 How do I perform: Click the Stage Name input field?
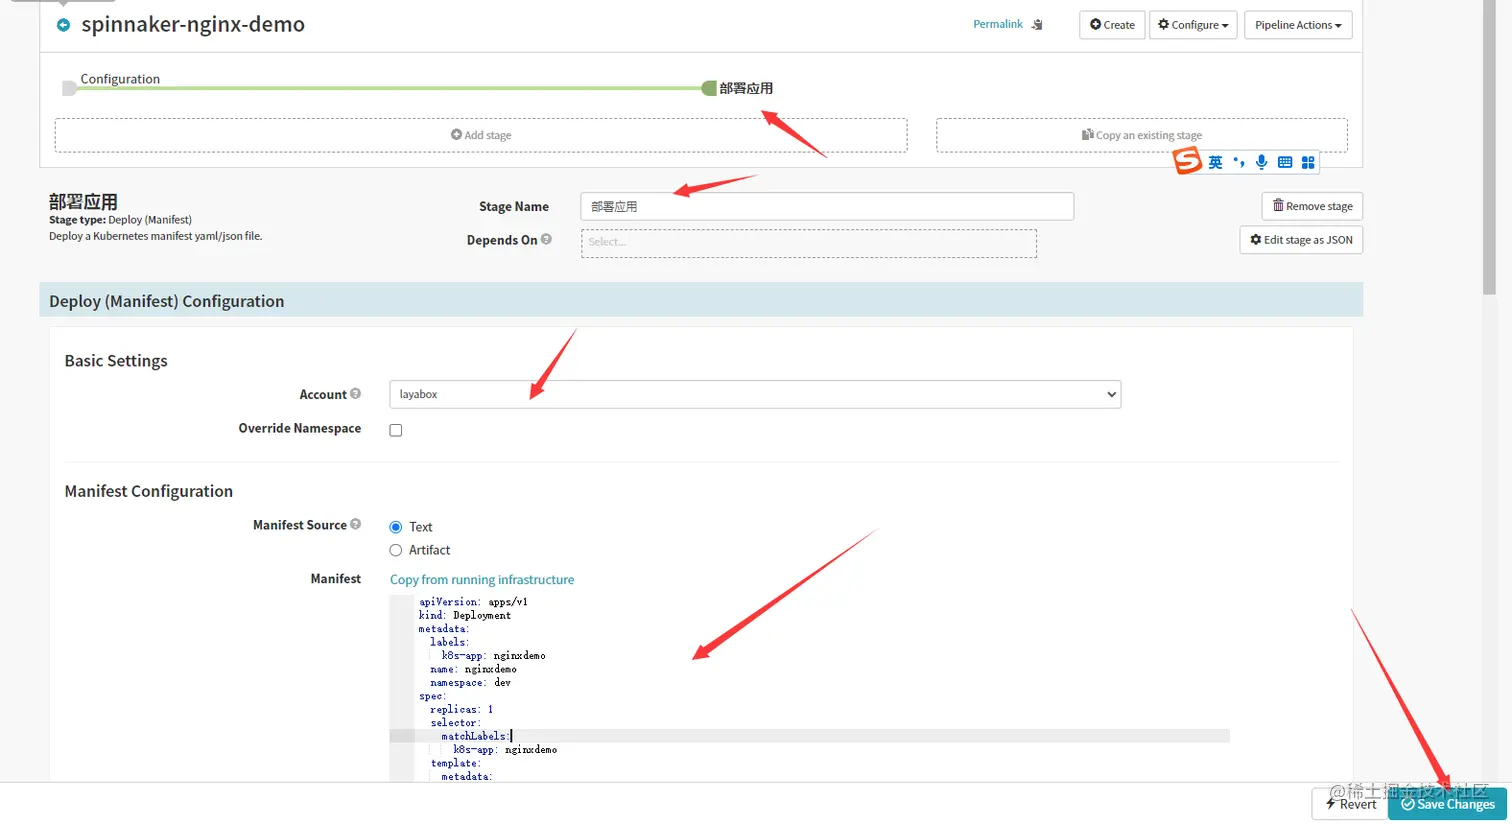click(827, 206)
